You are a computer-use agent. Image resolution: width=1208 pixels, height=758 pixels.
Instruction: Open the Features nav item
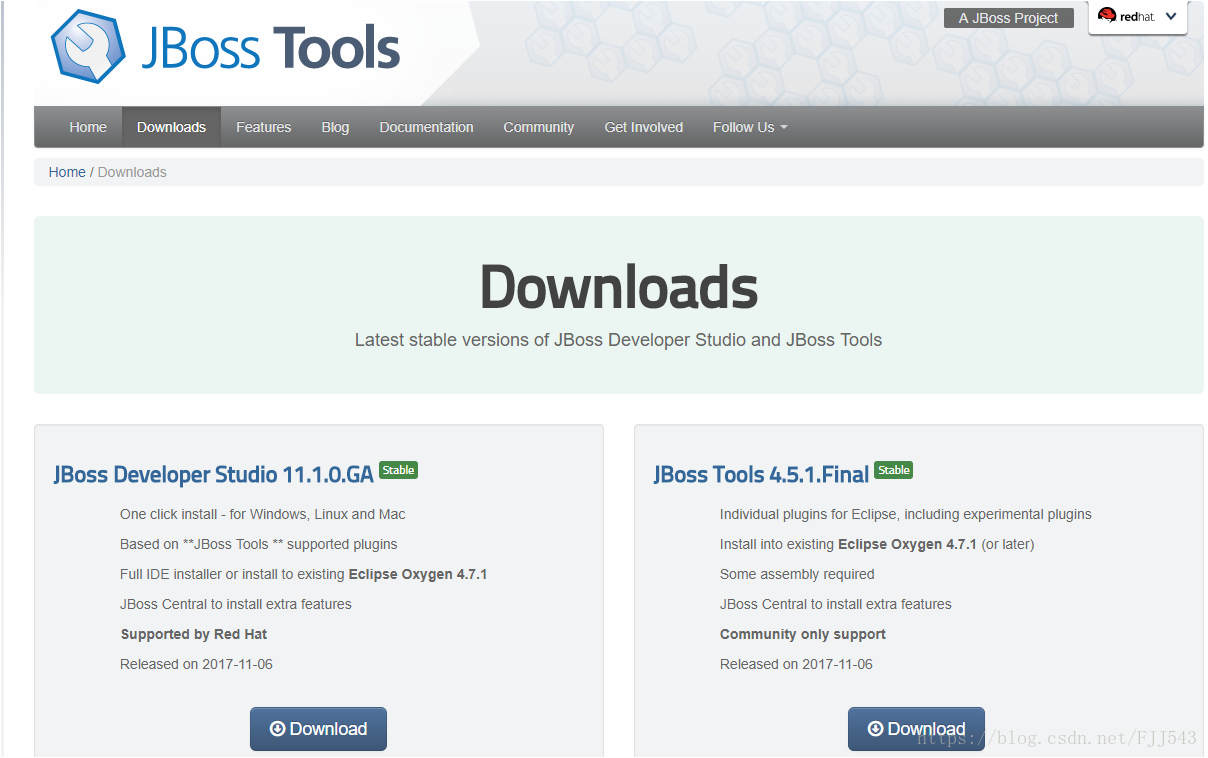point(264,127)
